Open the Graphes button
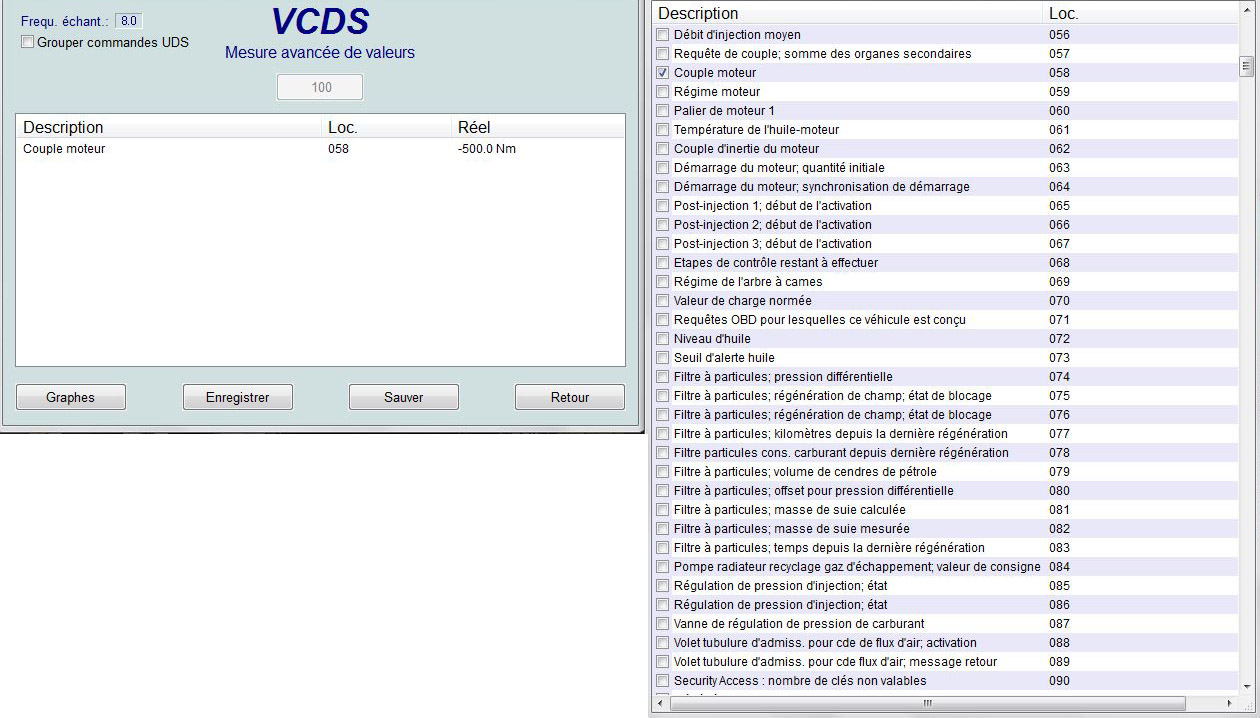Image resolution: width=1260 pixels, height=718 pixels. pyautogui.click(x=71, y=397)
